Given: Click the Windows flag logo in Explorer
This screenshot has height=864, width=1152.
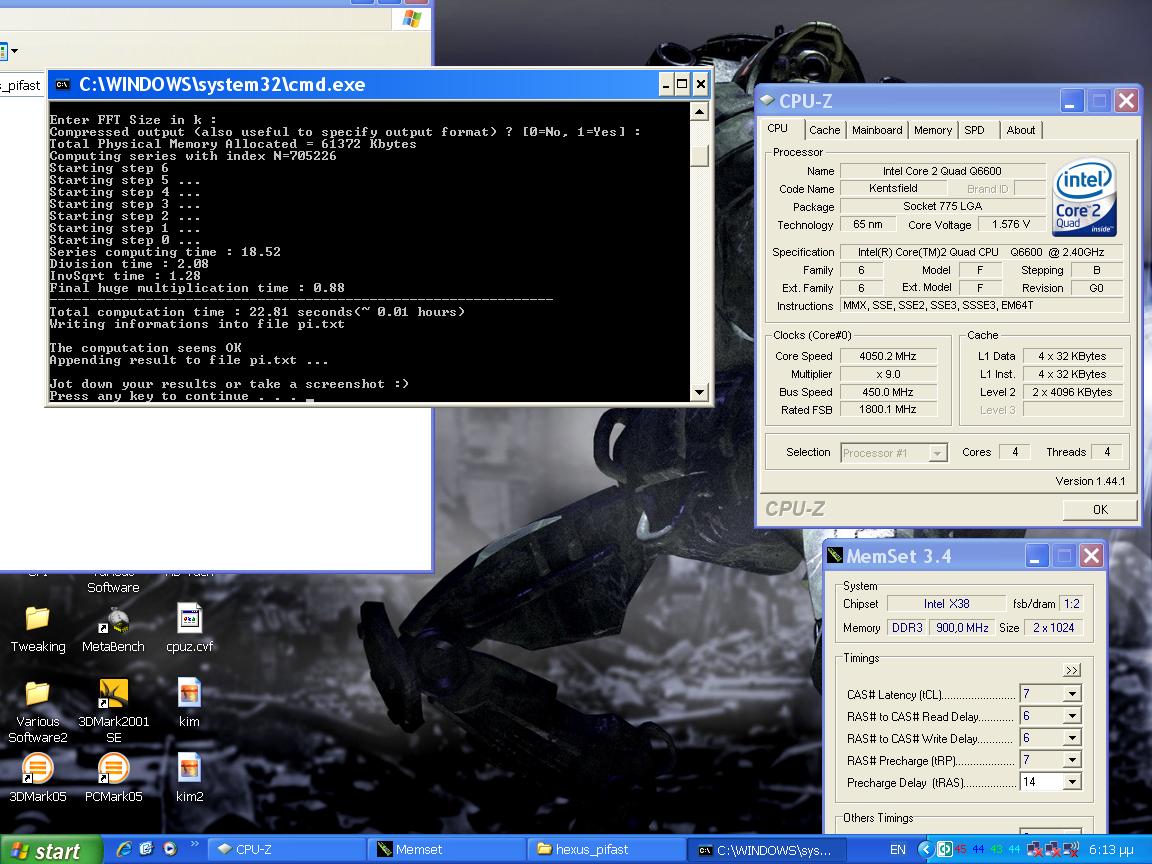Looking at the screenshot, I should pos(412,18).
